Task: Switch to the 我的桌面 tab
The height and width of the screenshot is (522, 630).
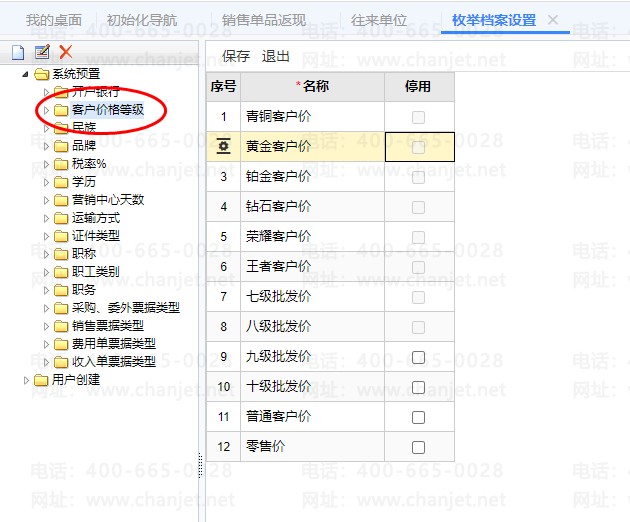Action: (x=54, y=20)
